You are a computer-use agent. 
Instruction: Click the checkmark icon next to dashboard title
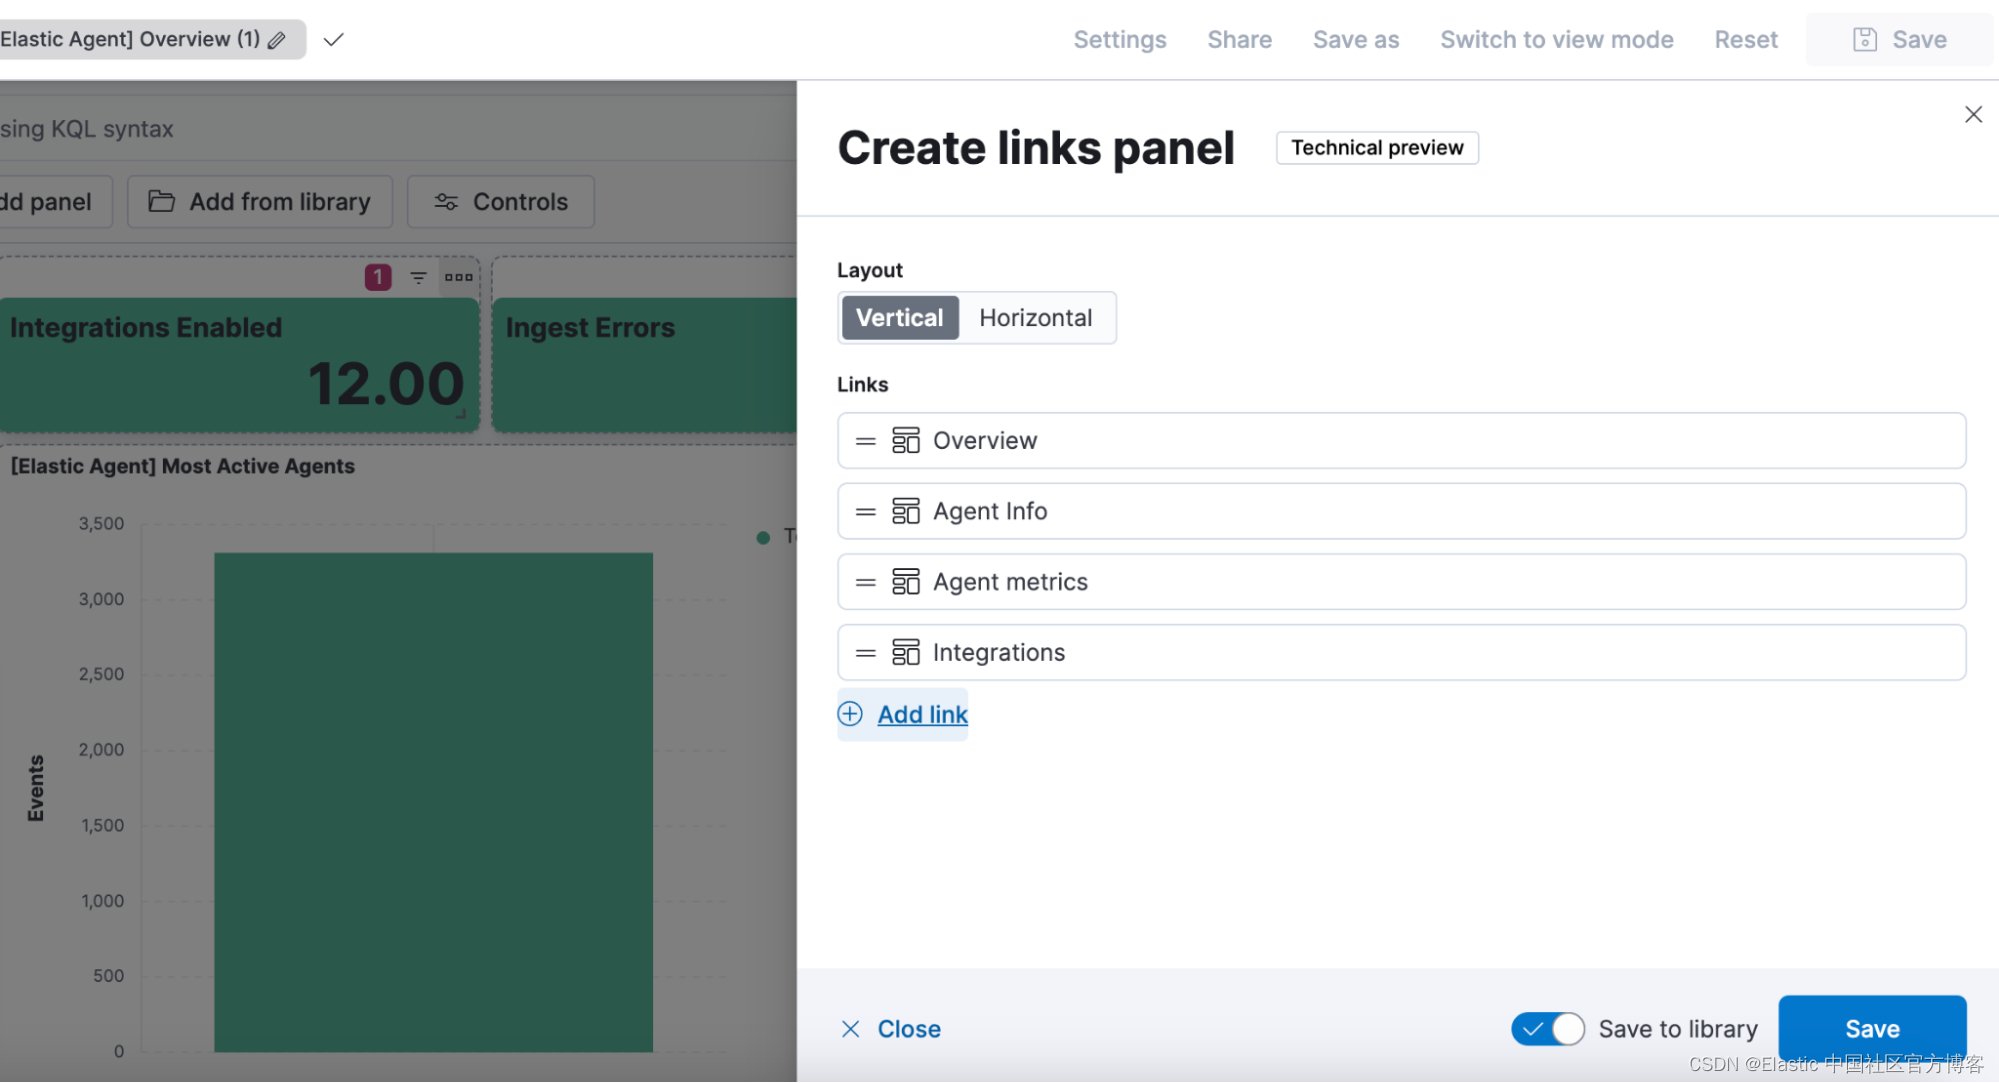334,39
